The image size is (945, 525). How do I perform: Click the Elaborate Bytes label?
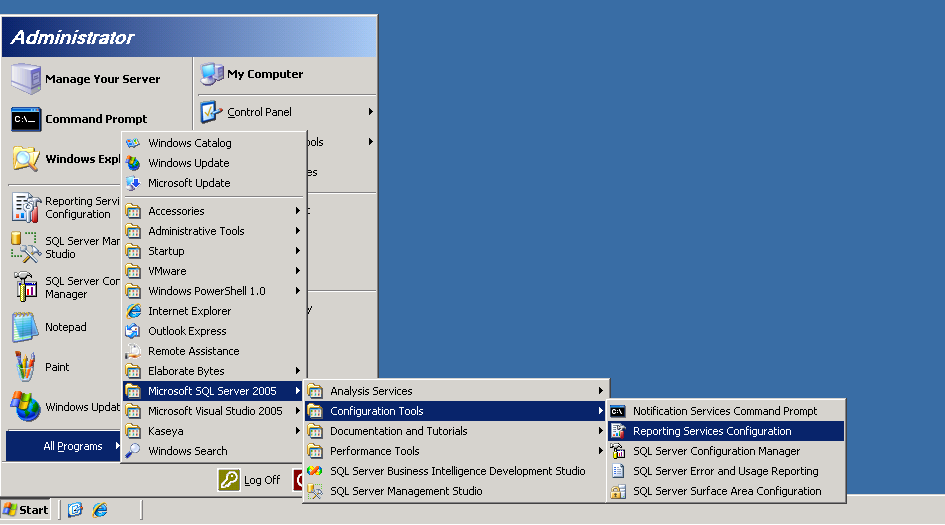coord(186,371)
